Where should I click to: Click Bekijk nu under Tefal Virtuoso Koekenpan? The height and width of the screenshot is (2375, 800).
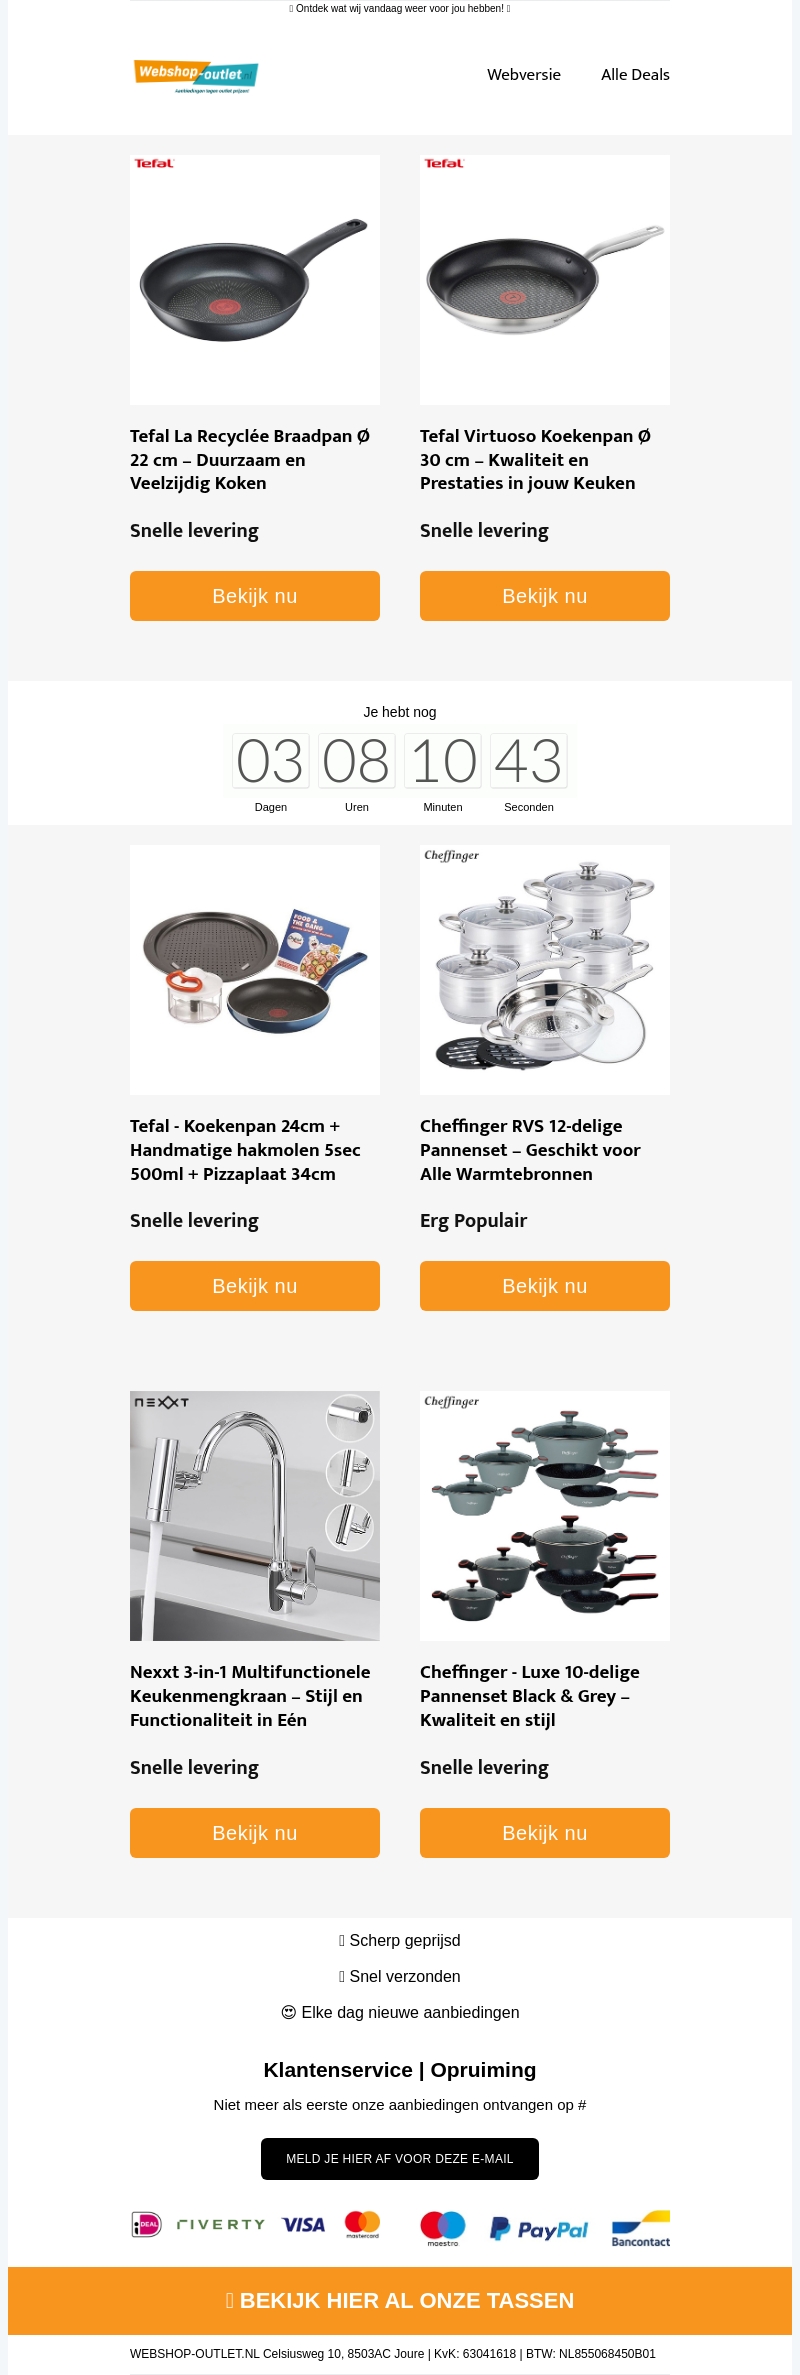click(545, 596)
